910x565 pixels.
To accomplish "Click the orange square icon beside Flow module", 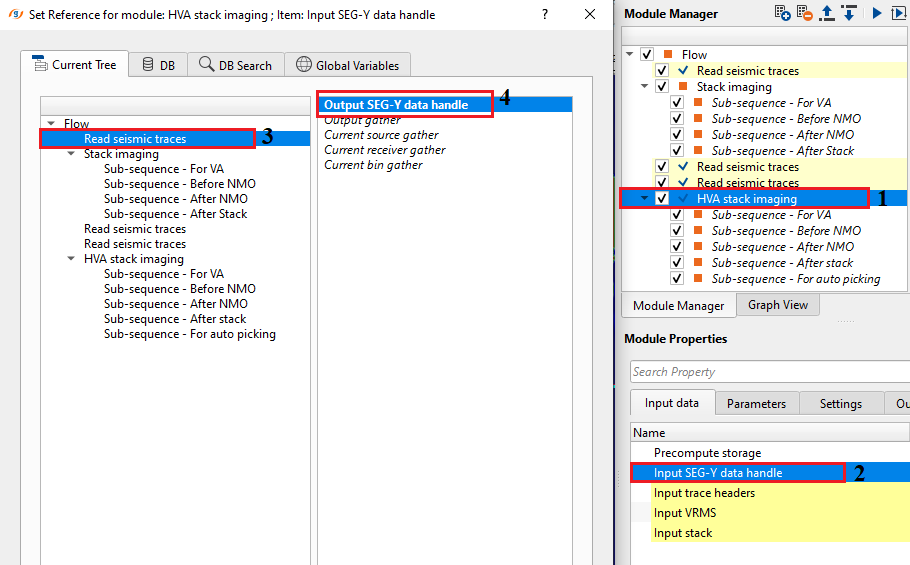I will point(668,55).
